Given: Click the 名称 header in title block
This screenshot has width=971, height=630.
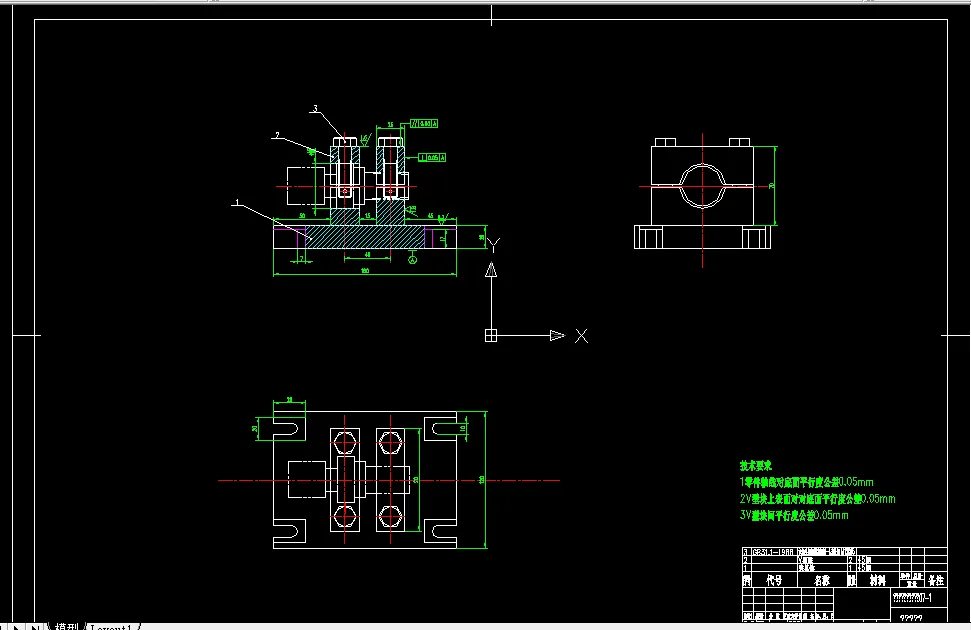Looking at the screenshot, I should point(821,580).
